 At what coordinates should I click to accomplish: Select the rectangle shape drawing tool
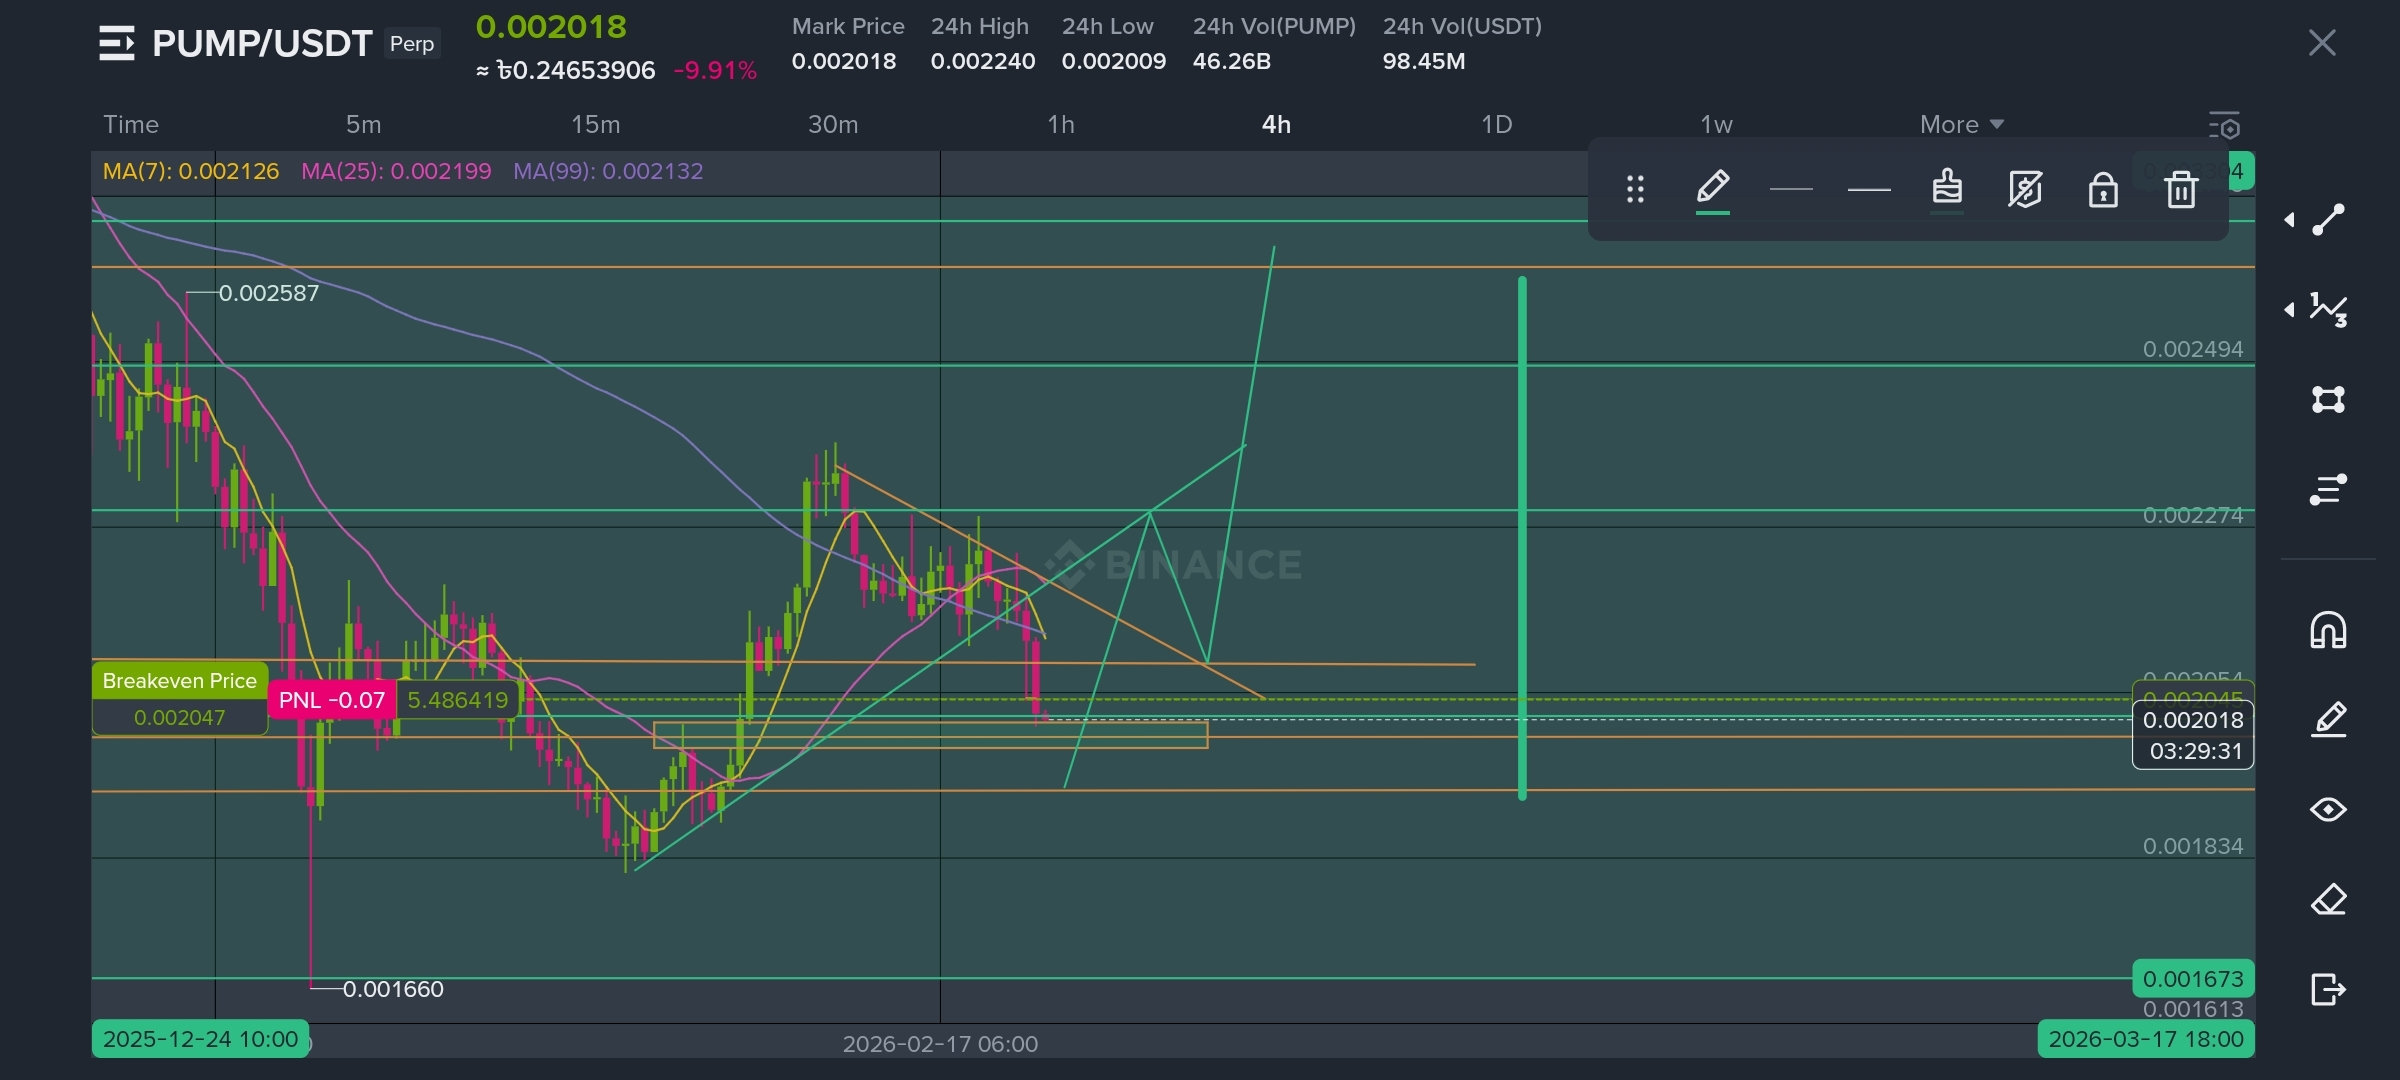[2328, 400]
